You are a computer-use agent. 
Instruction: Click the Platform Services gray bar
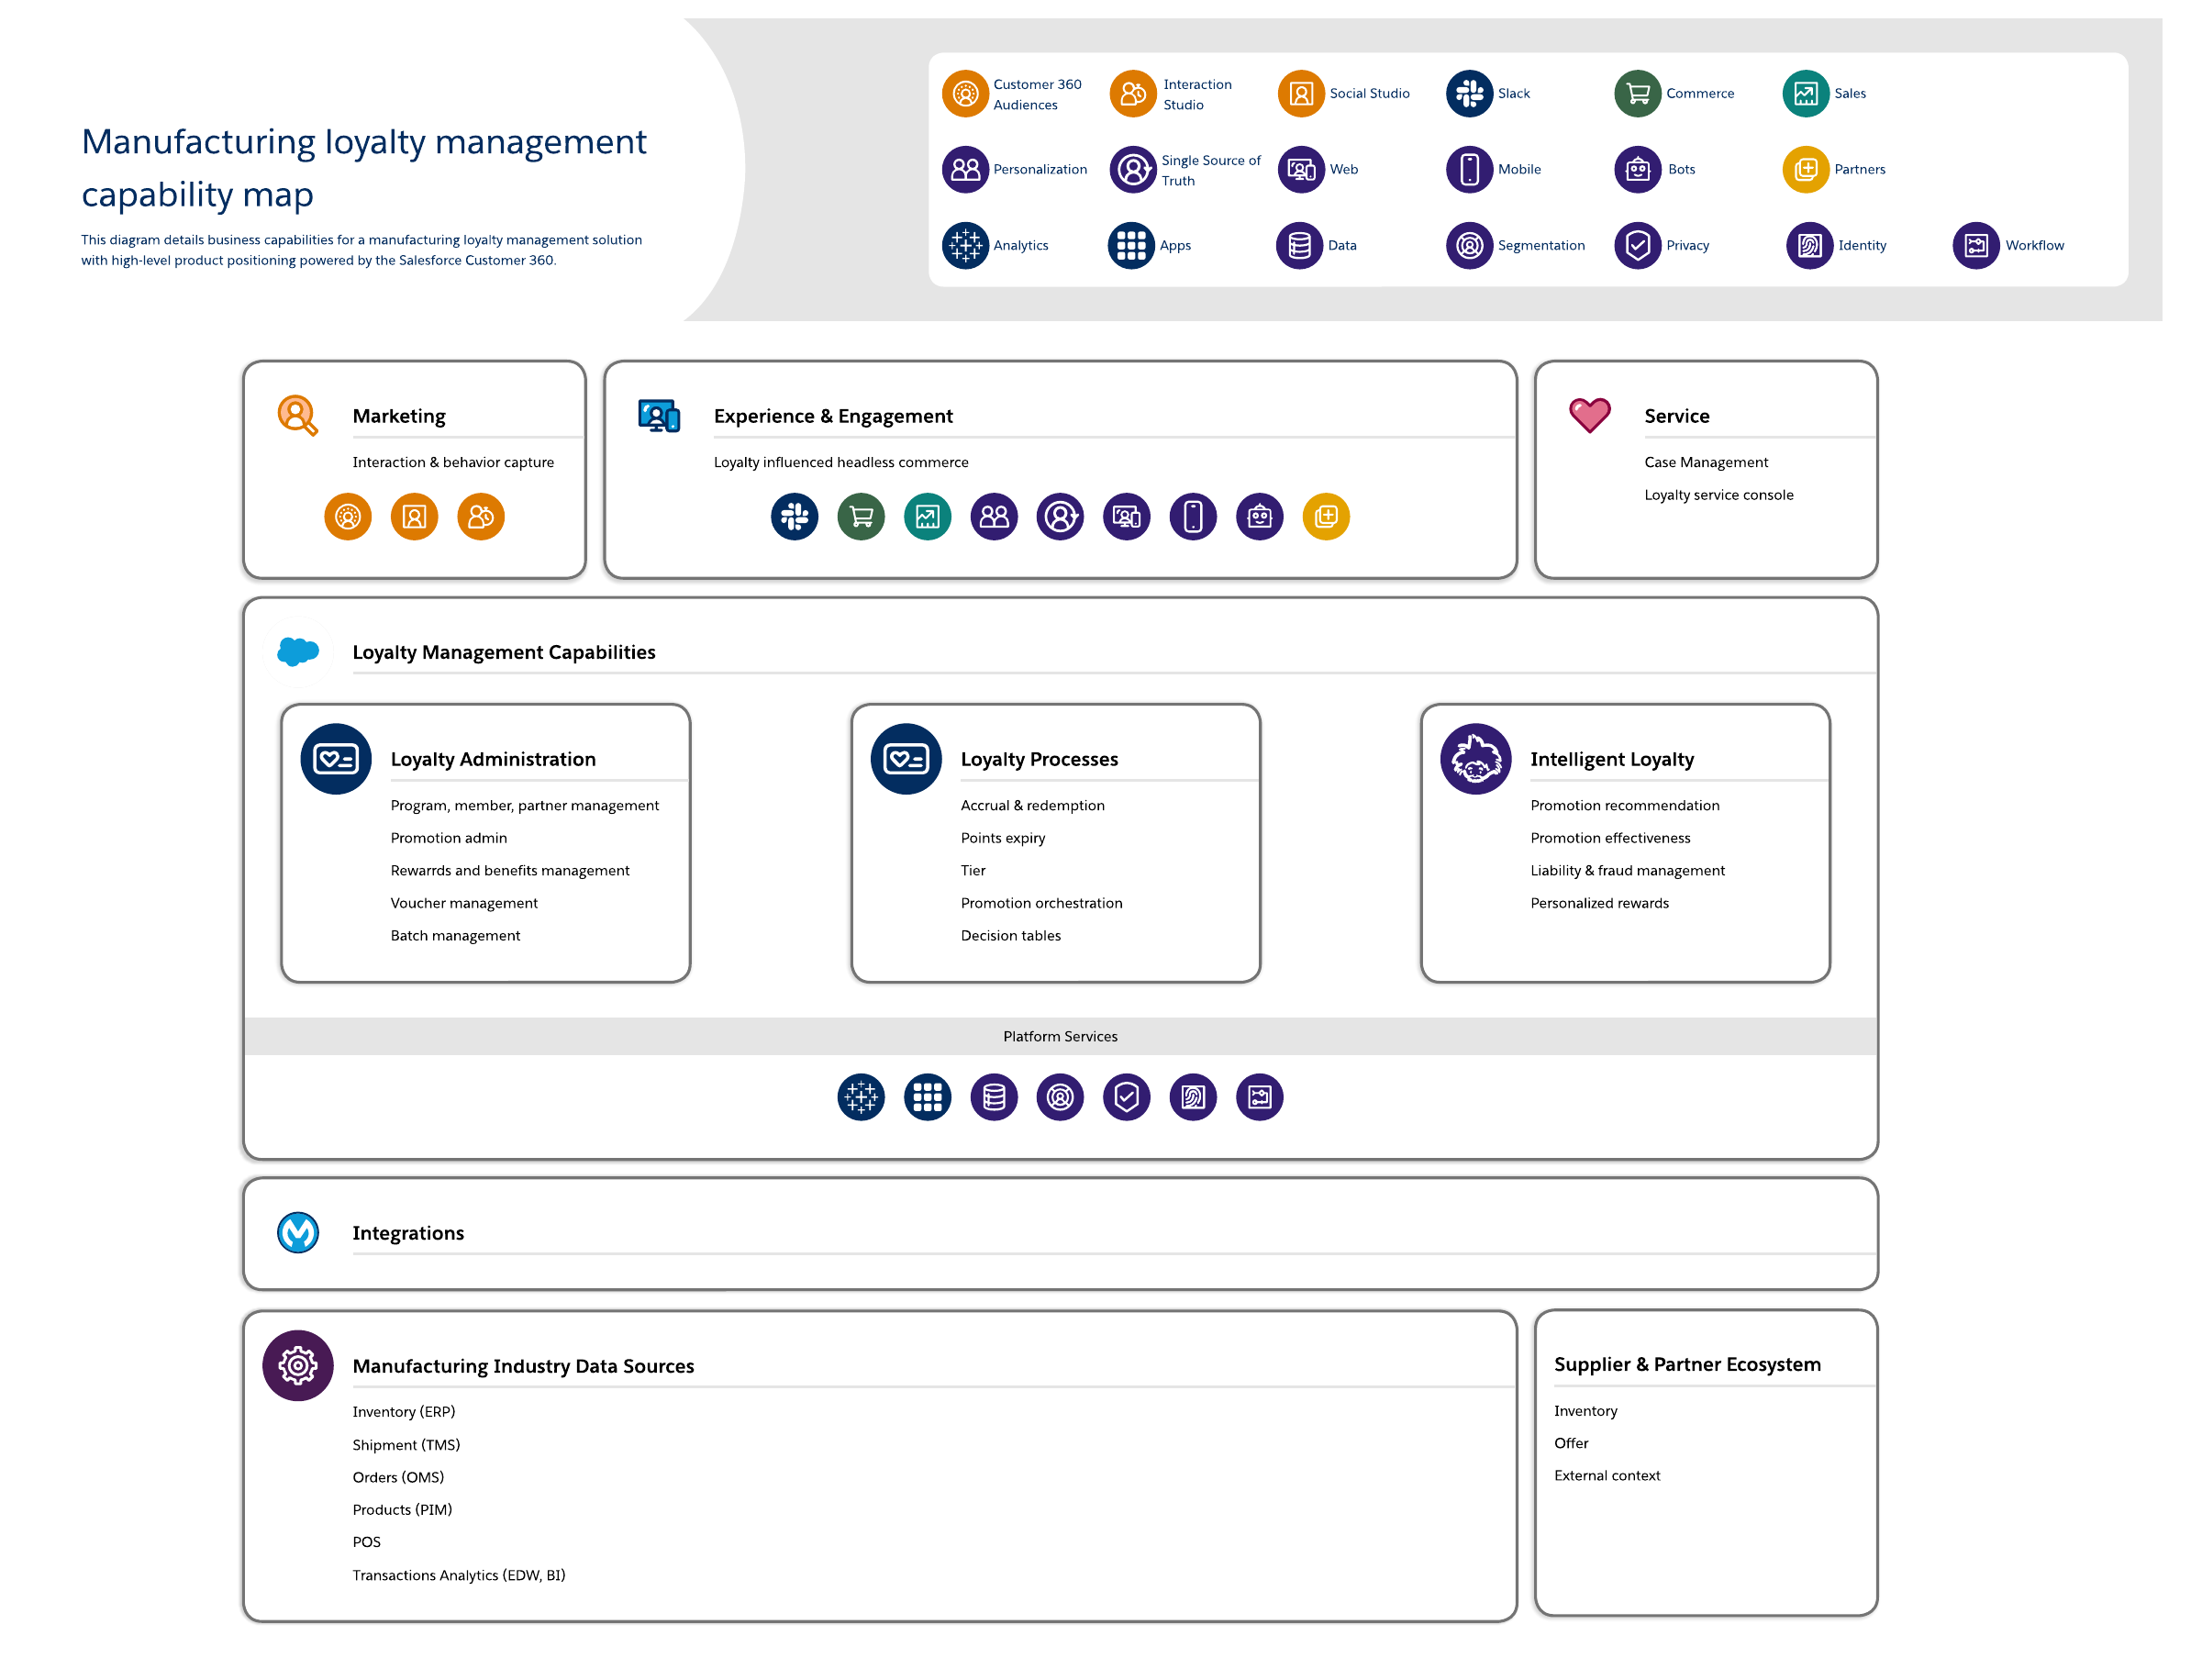click(x=1059, y=1036)
